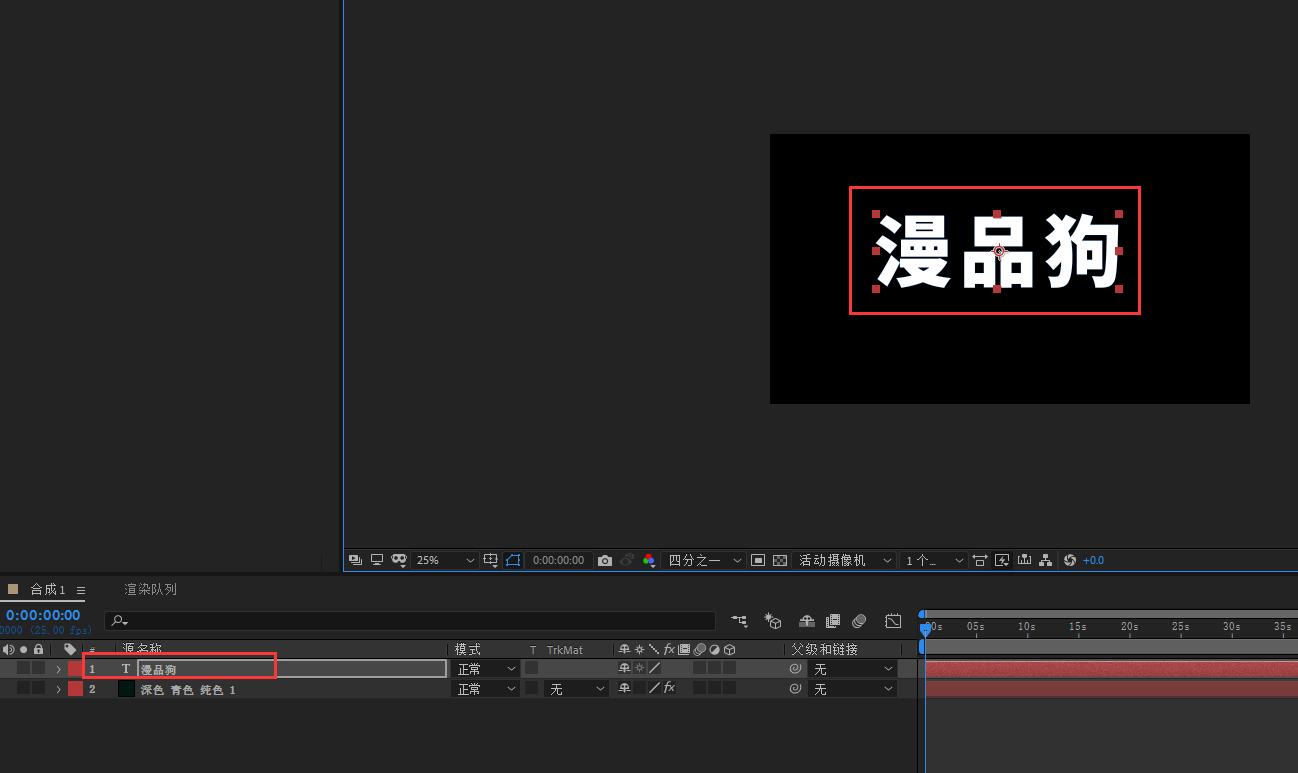This screenshot has width=1298, height=773.
Task: Click the red label color of layer 2
Action: 75,688
